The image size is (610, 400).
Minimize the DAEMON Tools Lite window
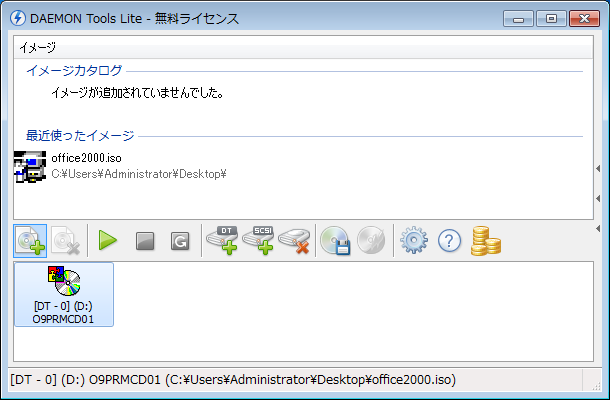(518, 18)
